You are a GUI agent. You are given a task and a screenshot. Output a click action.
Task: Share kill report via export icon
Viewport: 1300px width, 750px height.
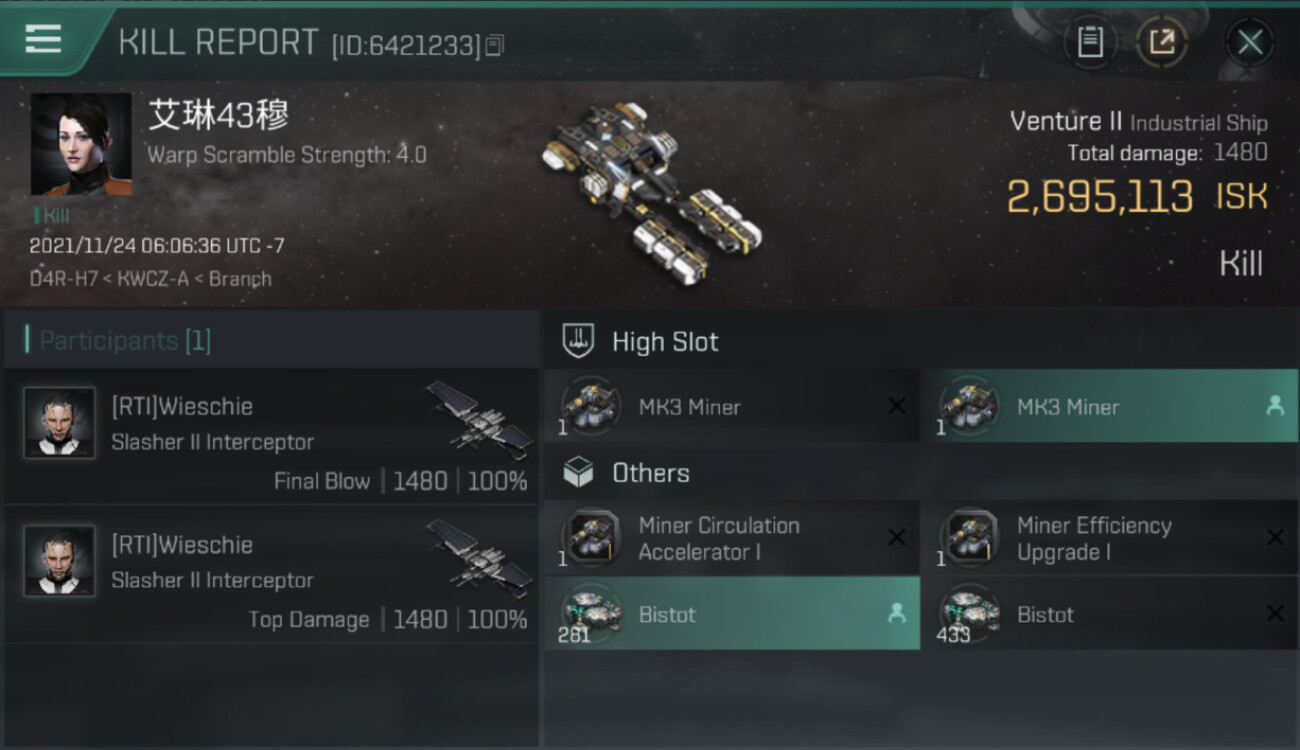1162,42
